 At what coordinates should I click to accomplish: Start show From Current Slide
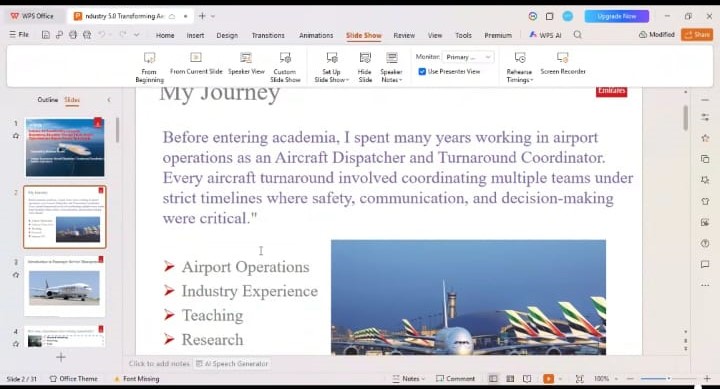tap(196, 63)
